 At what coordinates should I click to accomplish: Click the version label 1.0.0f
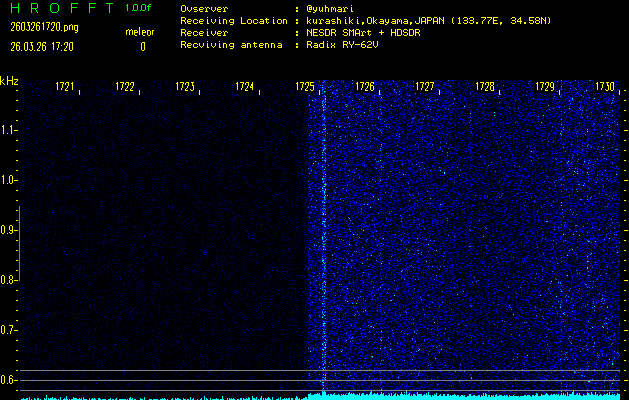(138, 8)
